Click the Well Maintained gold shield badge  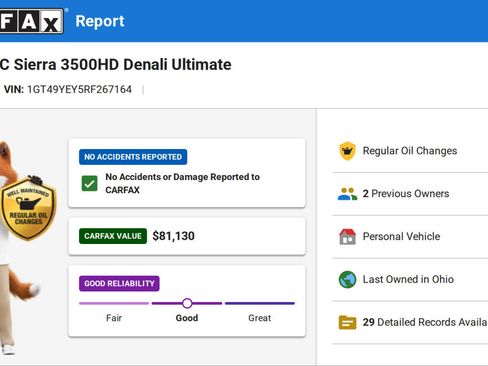coord(28,209)
